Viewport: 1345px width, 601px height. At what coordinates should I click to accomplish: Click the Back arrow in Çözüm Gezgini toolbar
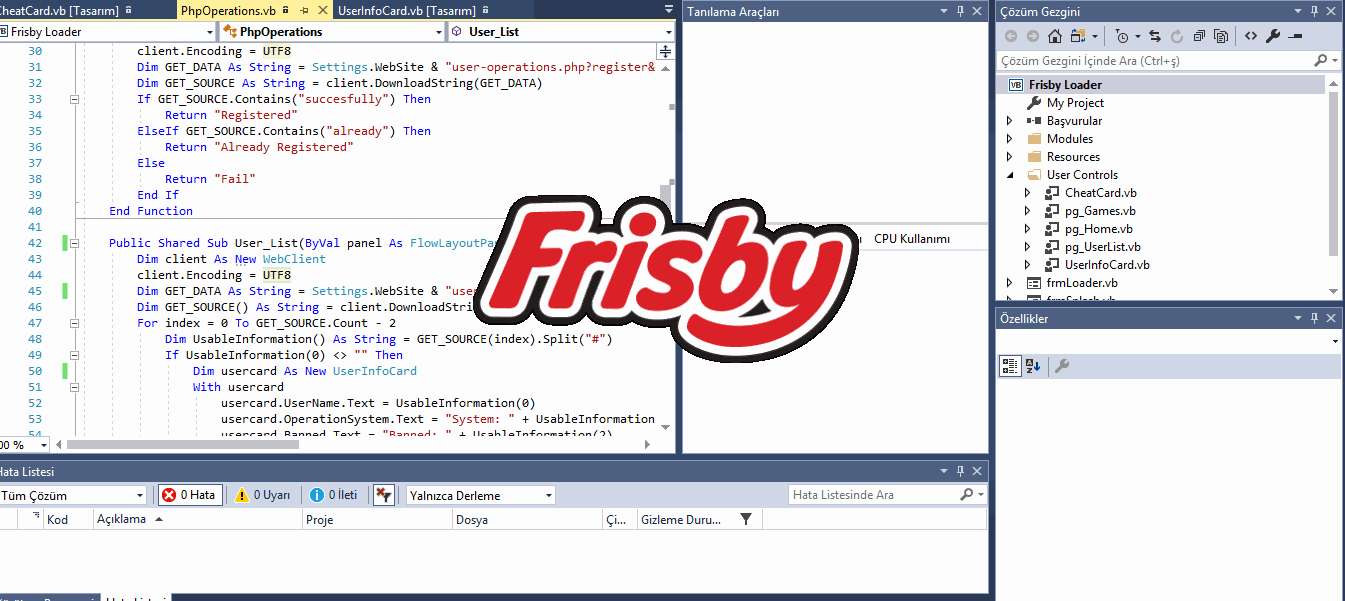[1011, 36]
